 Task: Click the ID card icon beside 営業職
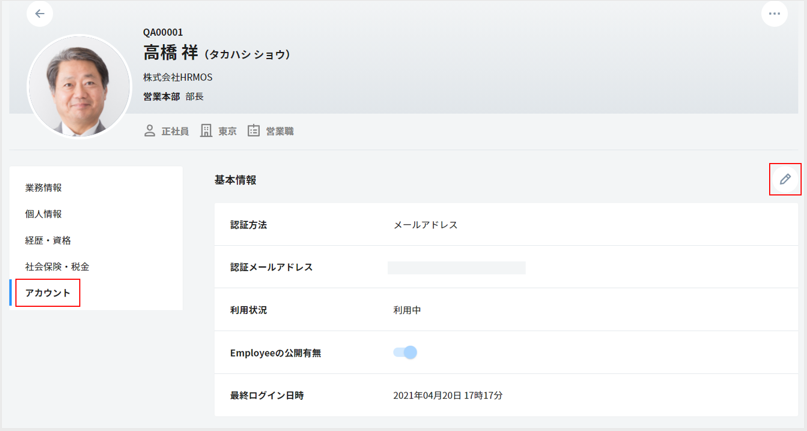point(253,131)
